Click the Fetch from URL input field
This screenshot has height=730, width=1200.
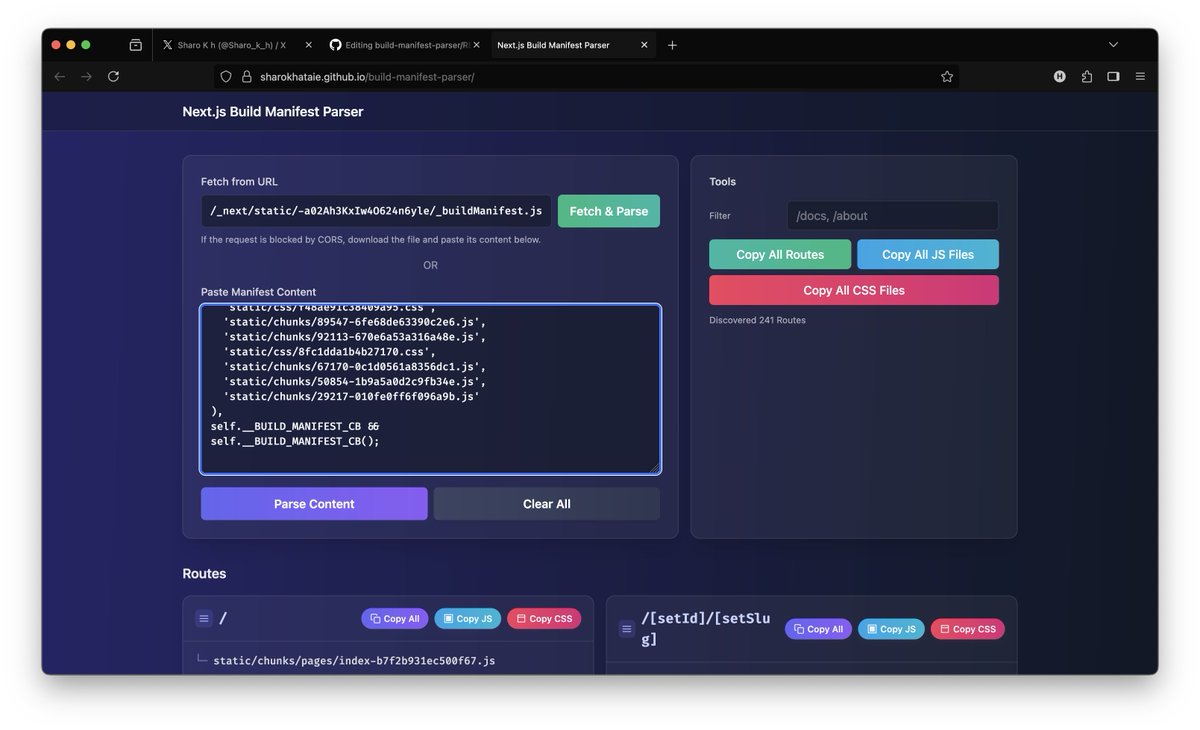pyautogui.click(x=376, y=211)
